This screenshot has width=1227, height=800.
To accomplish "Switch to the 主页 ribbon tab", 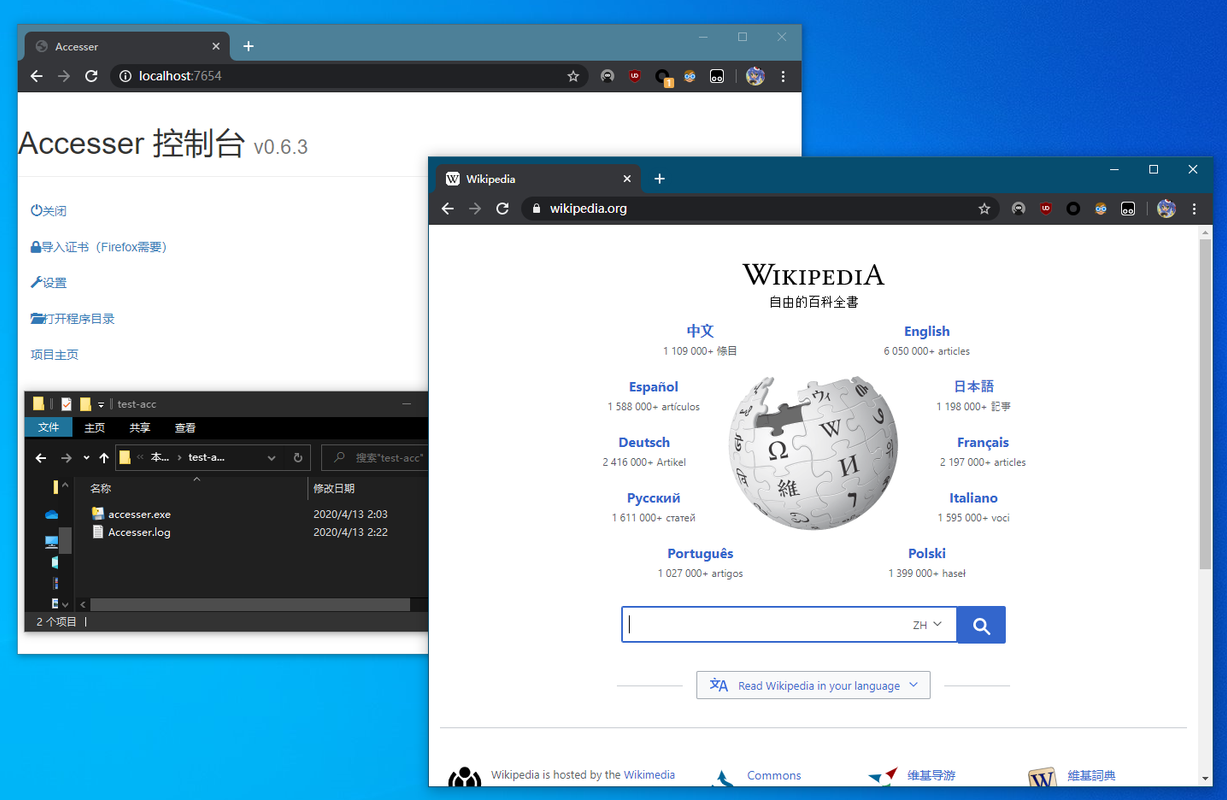I will tap(95, 428).
